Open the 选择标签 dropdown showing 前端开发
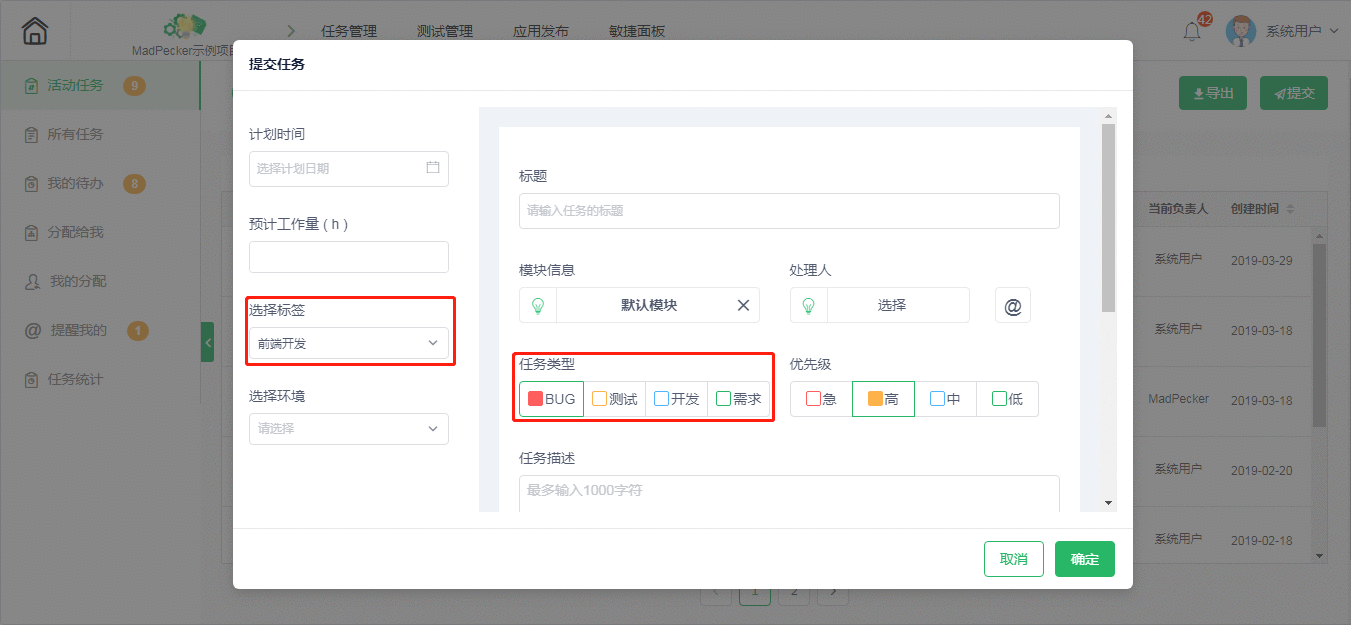 coord(348,342)
